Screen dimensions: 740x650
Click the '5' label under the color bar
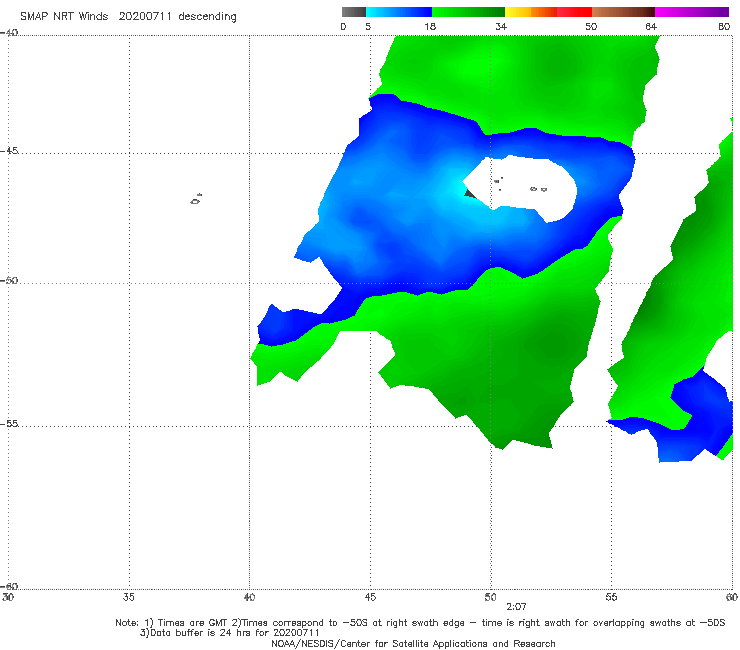coord(368,26)
